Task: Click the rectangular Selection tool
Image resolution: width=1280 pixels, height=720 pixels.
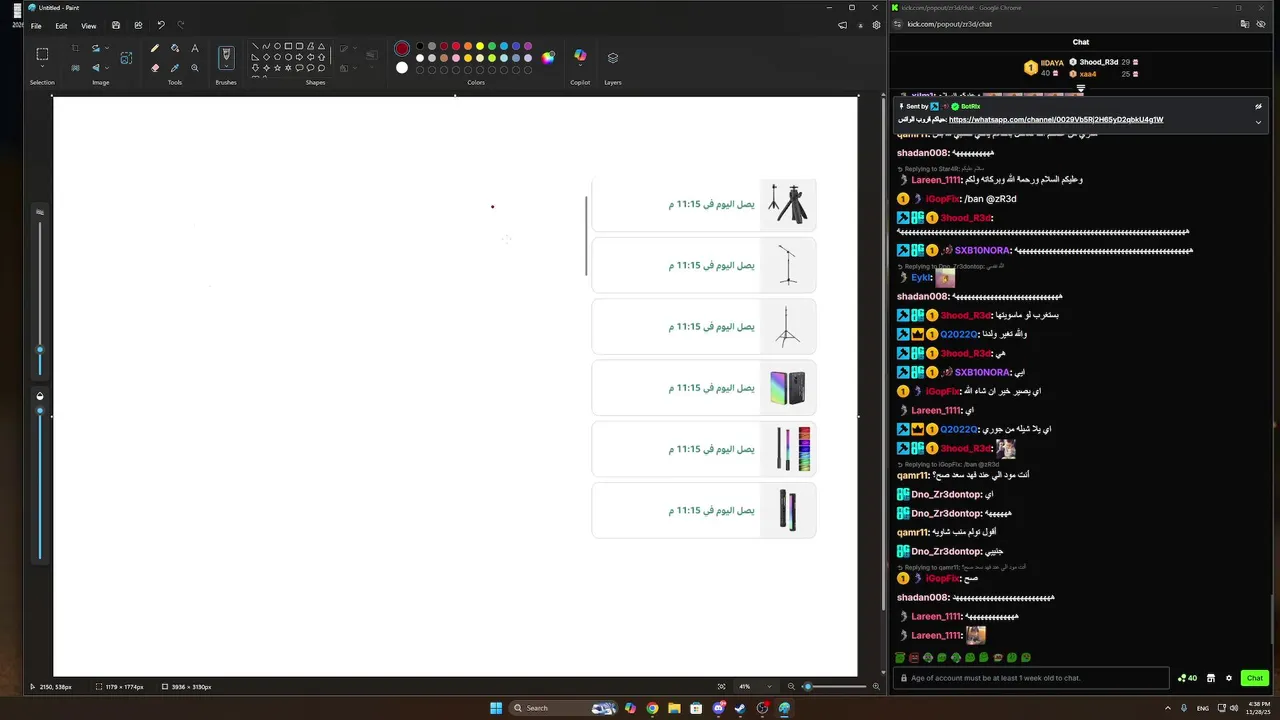Action: 42,54
